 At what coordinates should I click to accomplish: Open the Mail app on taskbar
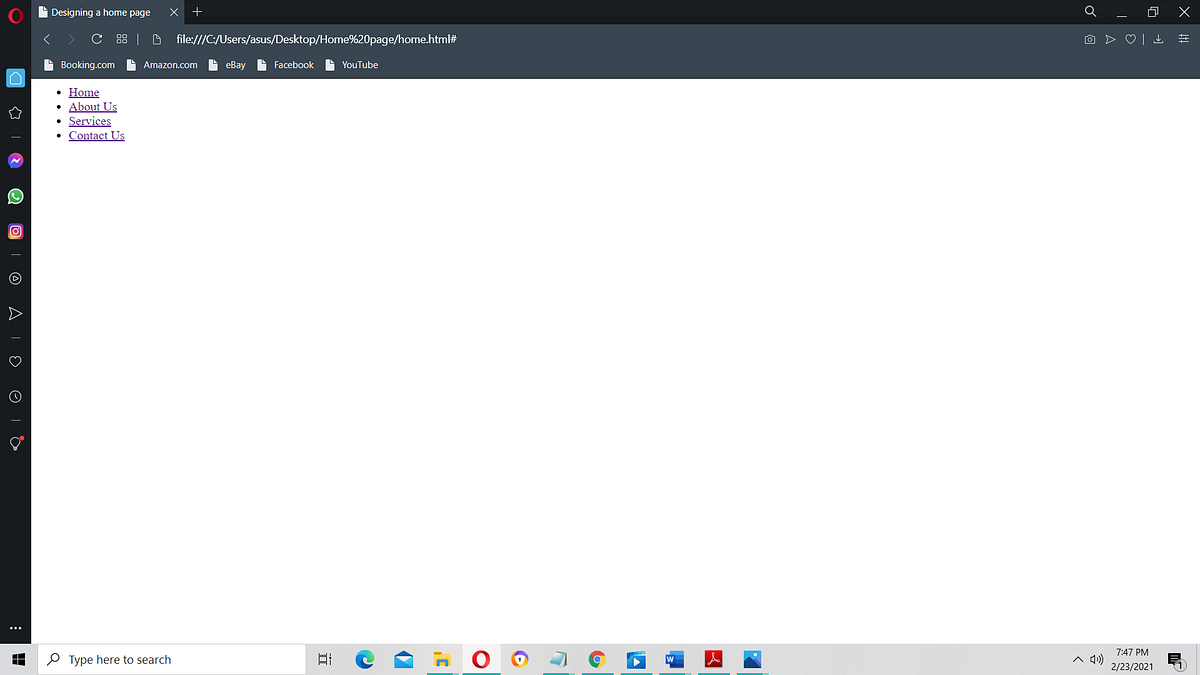click(x=404, y=659)
